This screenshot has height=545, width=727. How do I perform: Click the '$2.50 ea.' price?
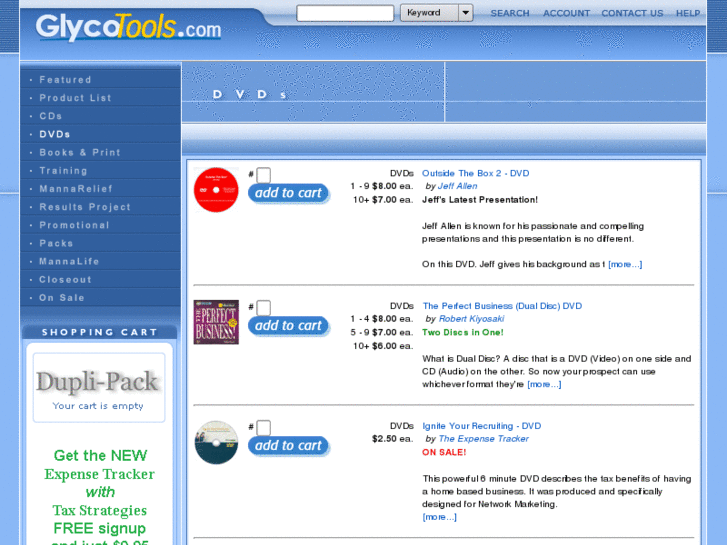392,439
